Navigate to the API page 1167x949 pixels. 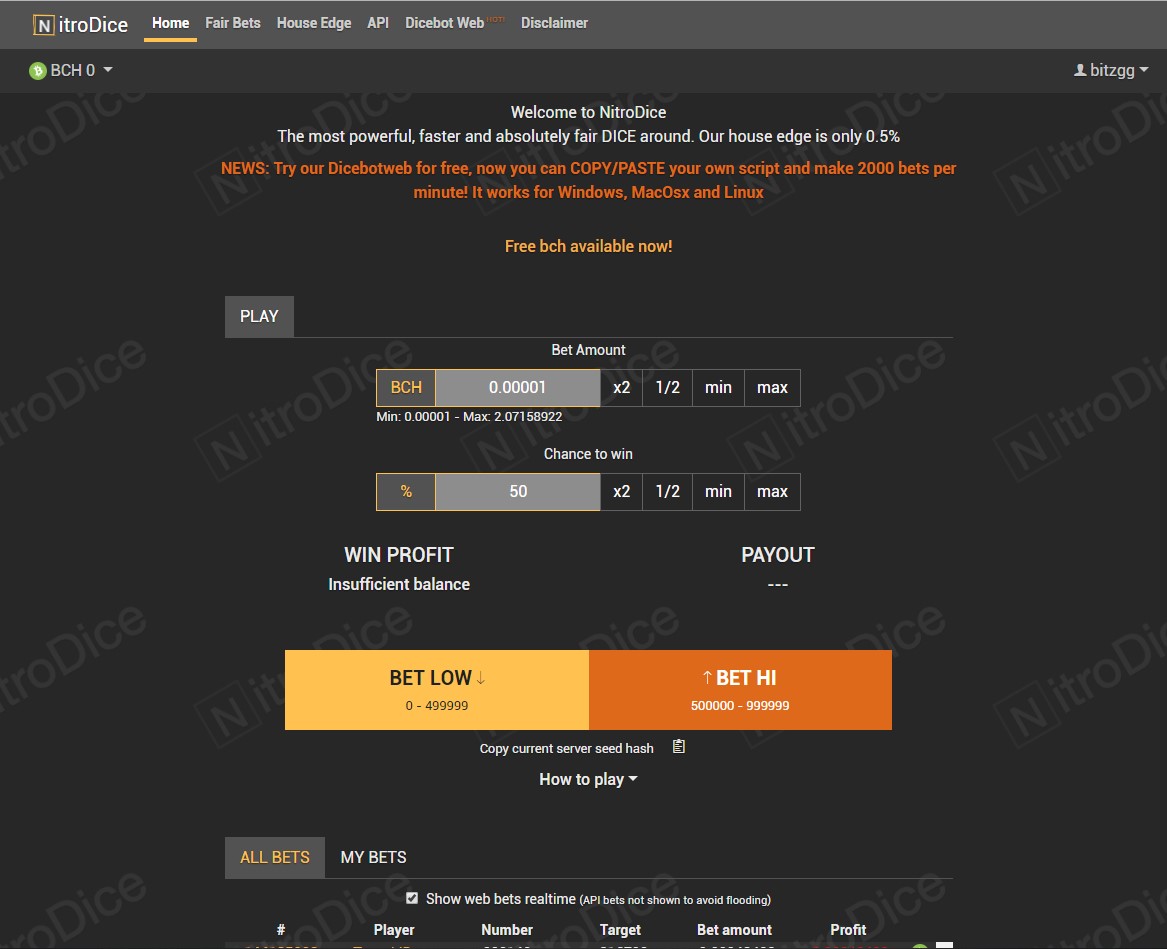coord(378,23)
